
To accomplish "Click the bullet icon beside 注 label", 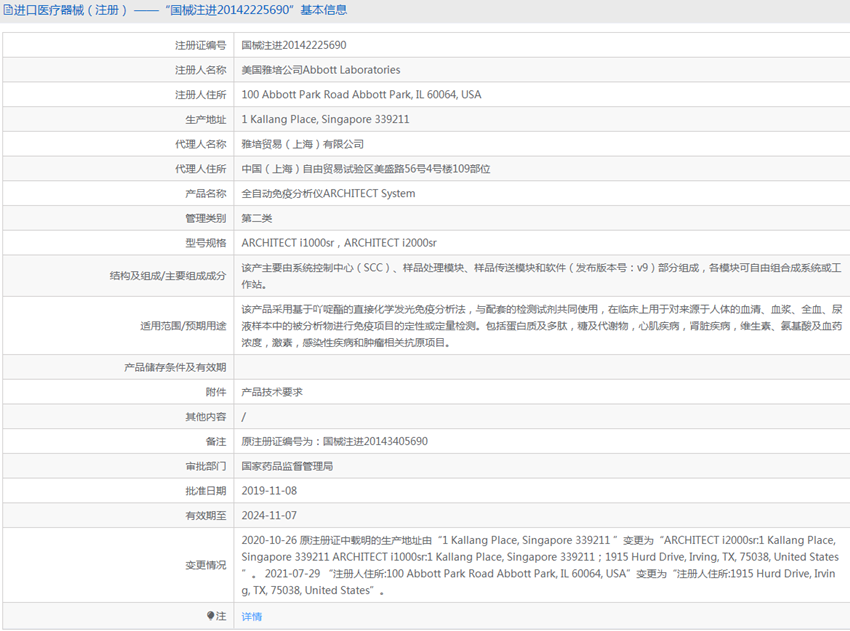I will pyautogui.click(x=210, y=615).
